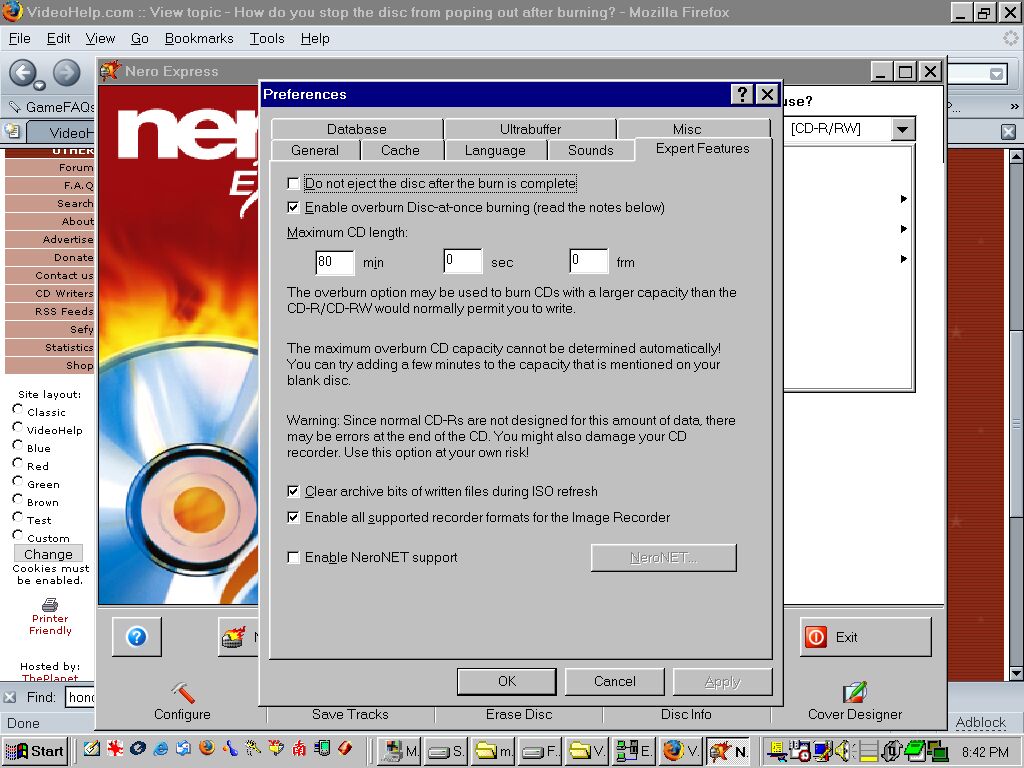Click the red splat quick launch icon
1024x768 pixels.
[115, 748]
